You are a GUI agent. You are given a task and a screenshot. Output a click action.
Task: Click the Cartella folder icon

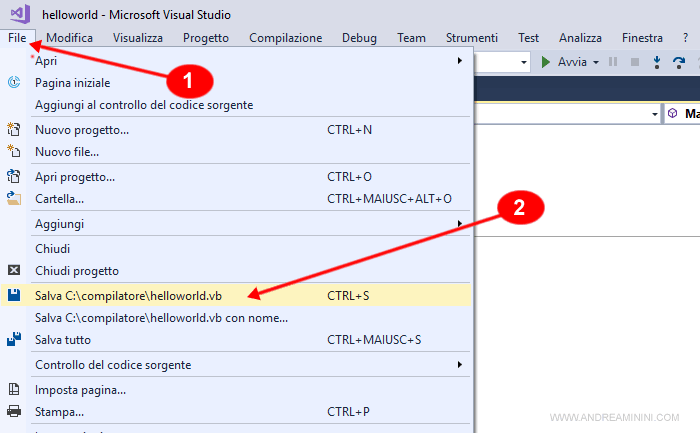point(14,198)
